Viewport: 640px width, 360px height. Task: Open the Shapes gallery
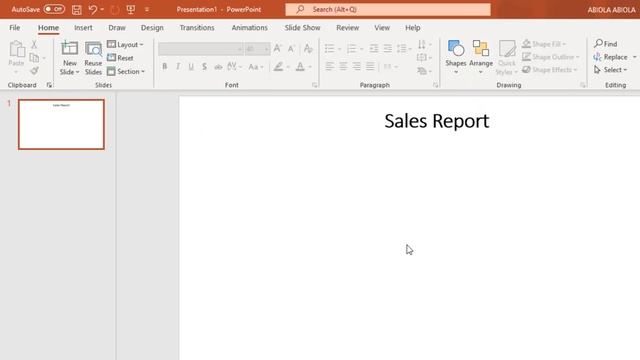click(456, 57)
